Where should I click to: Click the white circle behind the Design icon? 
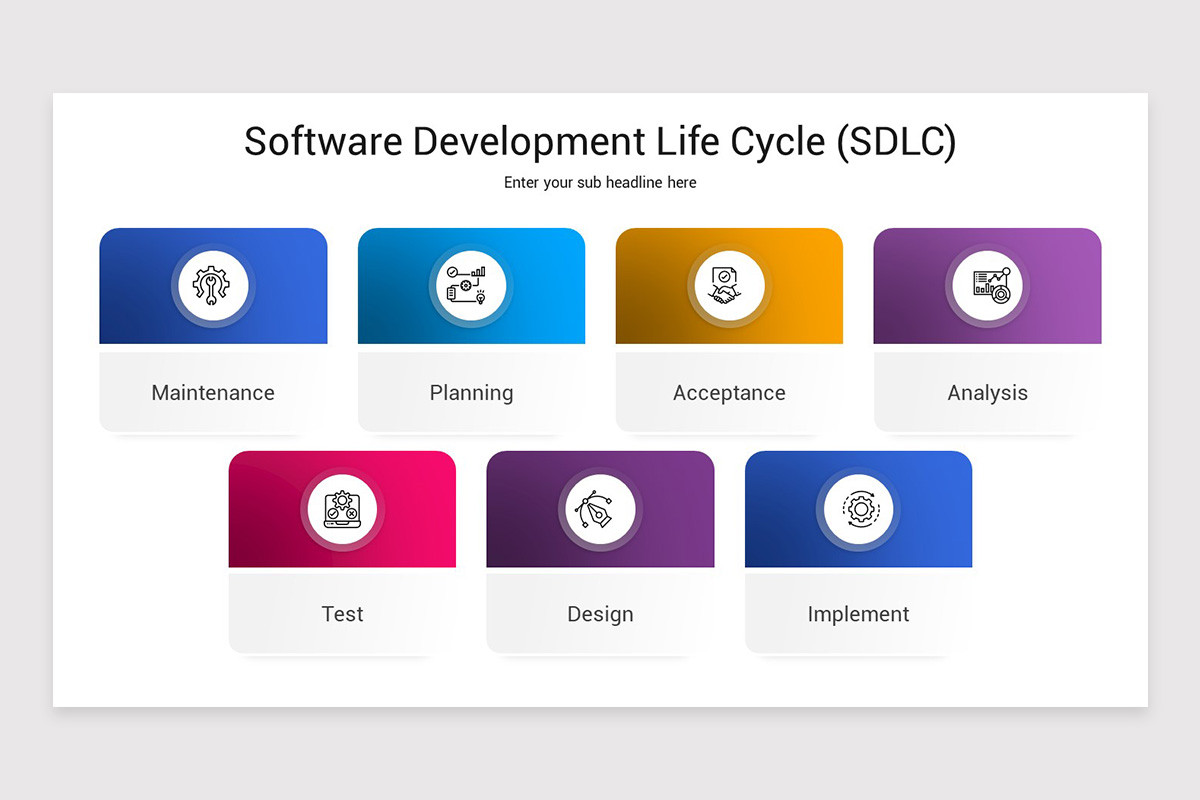600,508
